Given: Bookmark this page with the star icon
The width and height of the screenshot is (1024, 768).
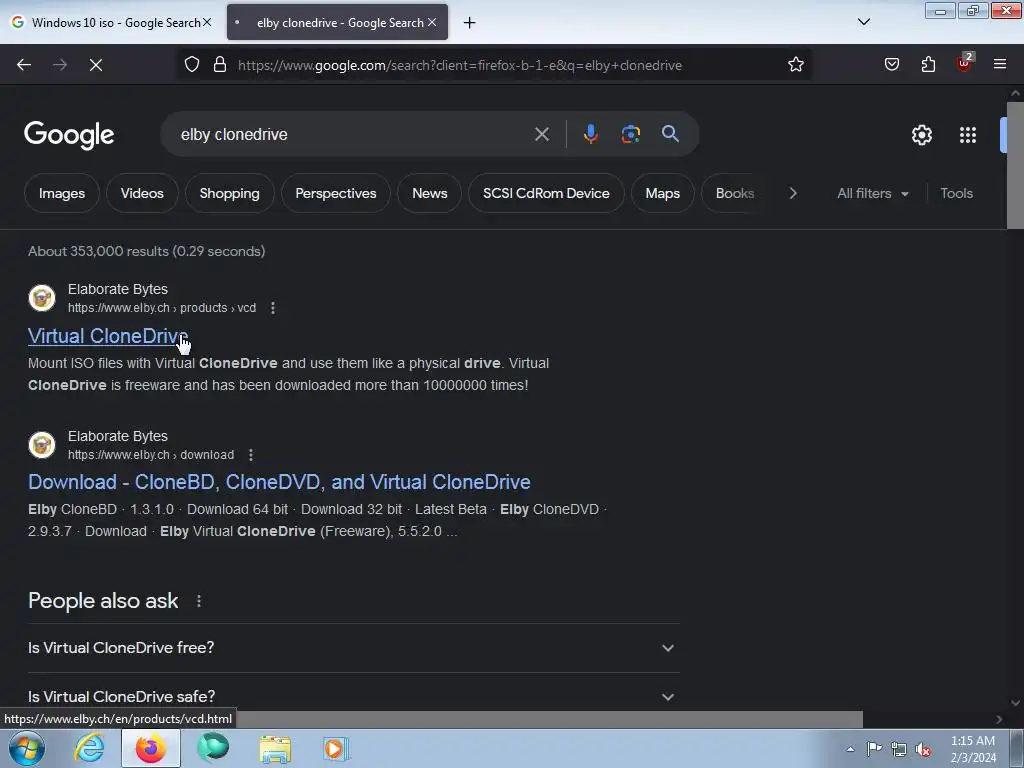Looking at the screenshot, I should point(795,65).
